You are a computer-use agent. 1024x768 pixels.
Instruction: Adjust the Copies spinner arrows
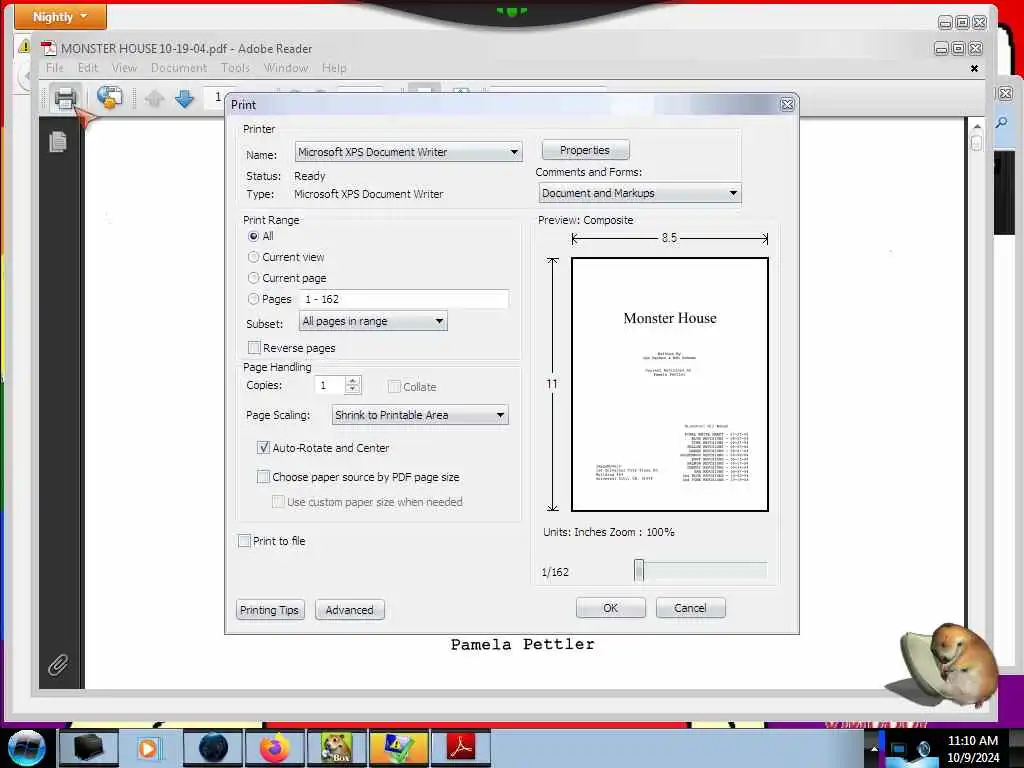tap(353, 385)
